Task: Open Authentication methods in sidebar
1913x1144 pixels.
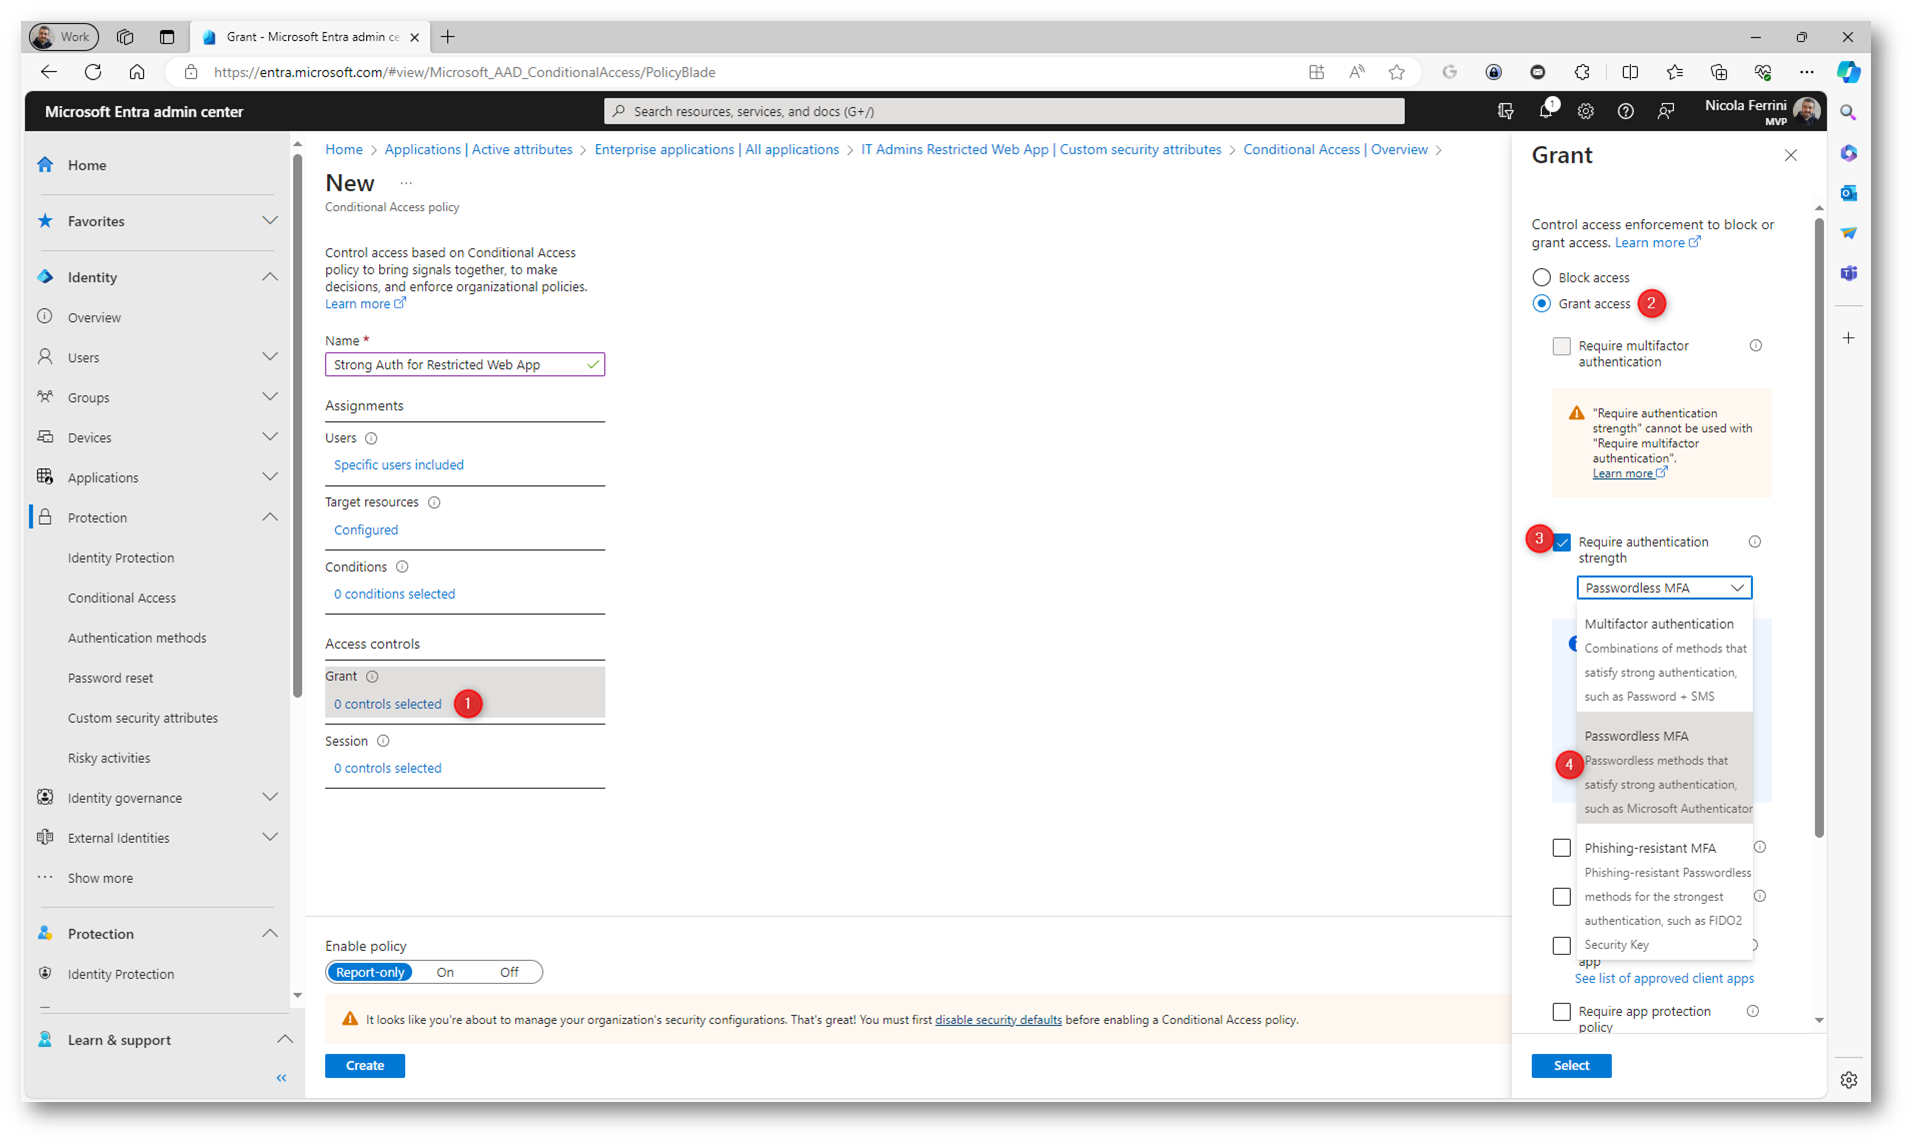Action: (x=137, y=638)
